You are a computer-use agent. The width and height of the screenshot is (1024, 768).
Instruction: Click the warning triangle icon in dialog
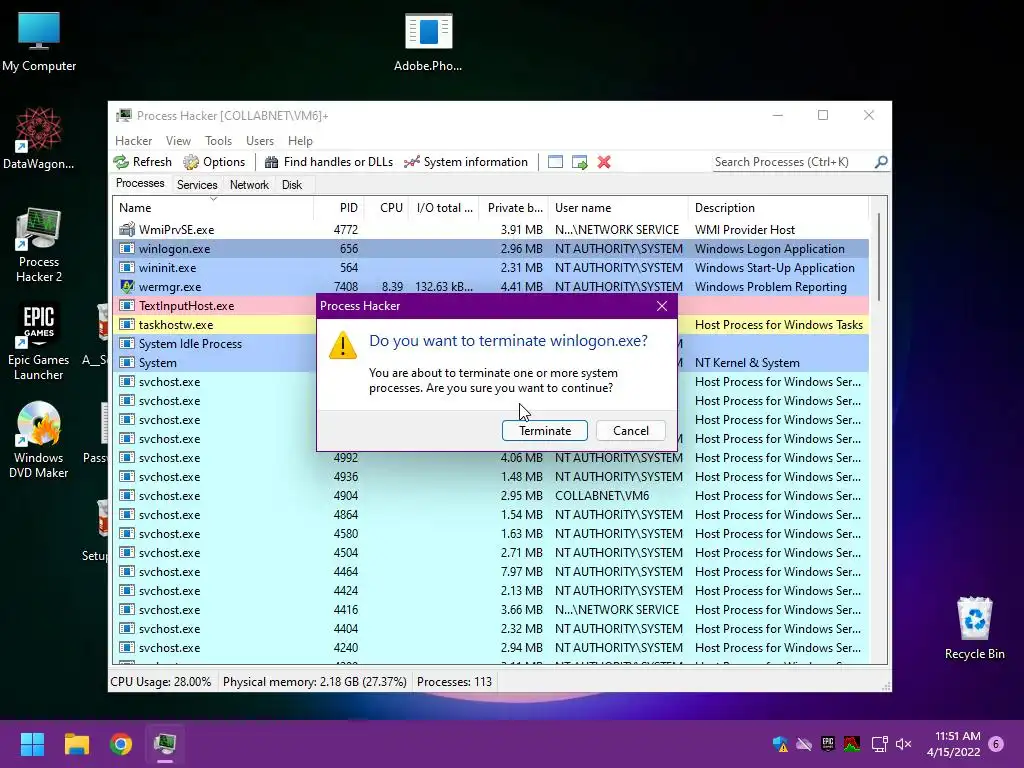pyautogui.click(x=343, y=345)
